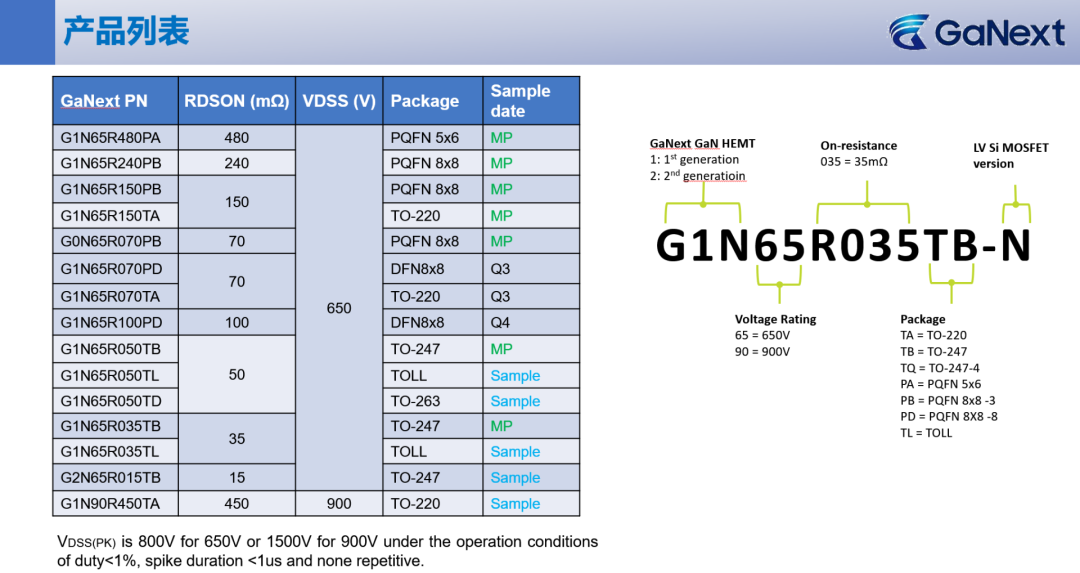Click the GaNext GaN HEMT legend heading
Viewport: 1080px width, 573px height.
(x=703, y=143)
